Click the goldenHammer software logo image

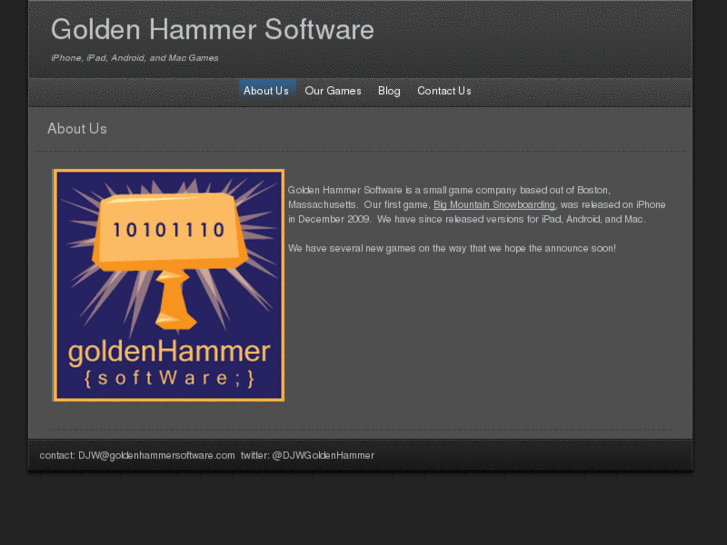point(169,285)
